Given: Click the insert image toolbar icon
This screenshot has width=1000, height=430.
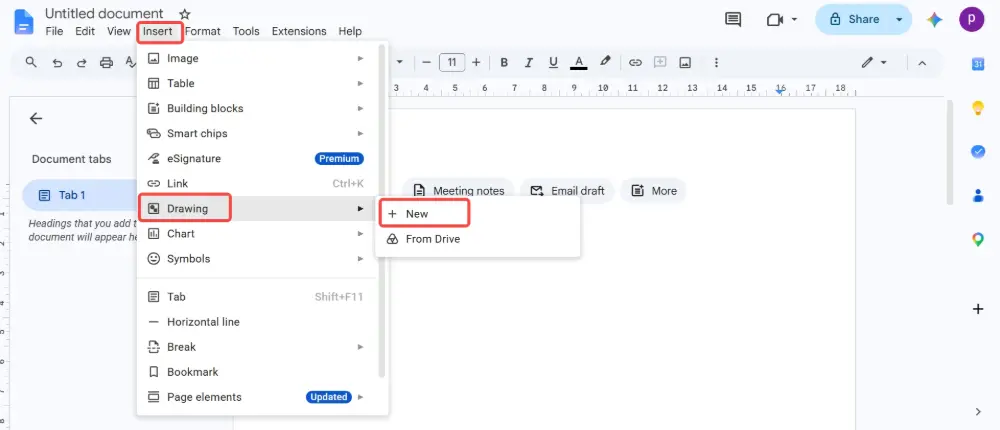Looking at the screenshot, I should 685,63.
